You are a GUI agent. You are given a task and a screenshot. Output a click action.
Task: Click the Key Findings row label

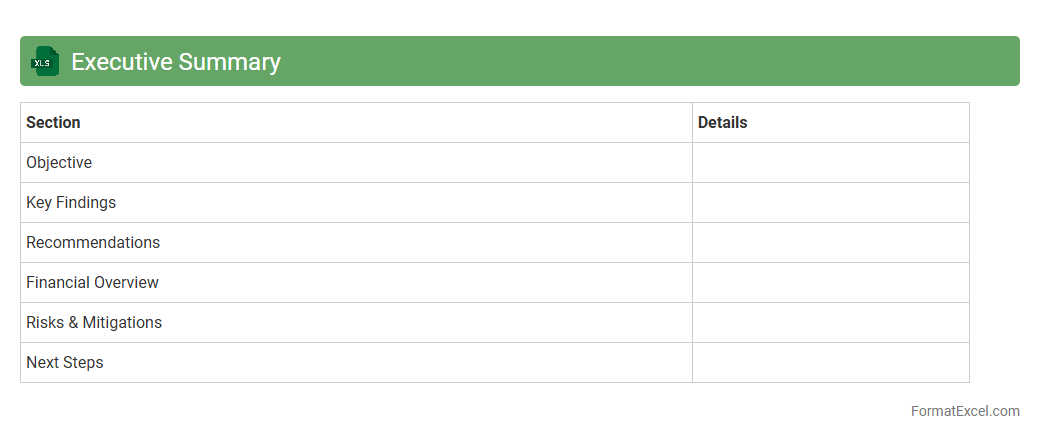point(71,203)
